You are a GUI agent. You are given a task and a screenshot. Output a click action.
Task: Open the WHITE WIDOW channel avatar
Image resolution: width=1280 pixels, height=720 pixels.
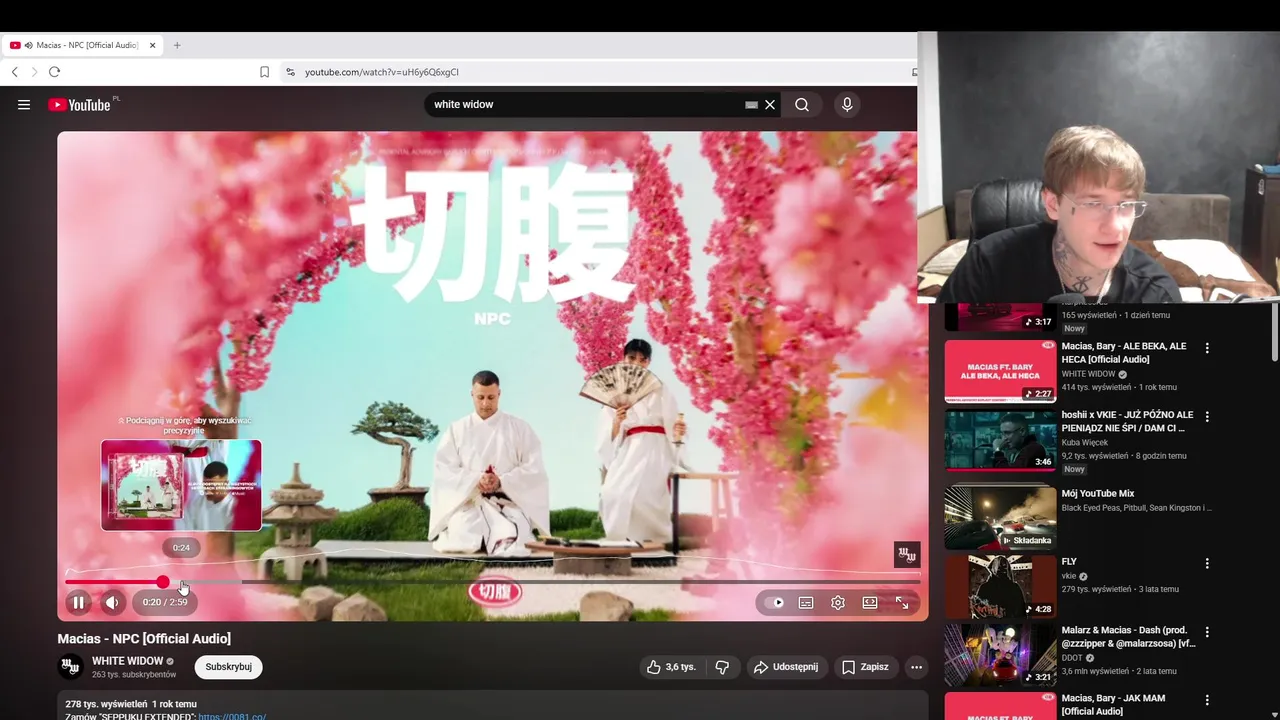click(x=71, y=667)
